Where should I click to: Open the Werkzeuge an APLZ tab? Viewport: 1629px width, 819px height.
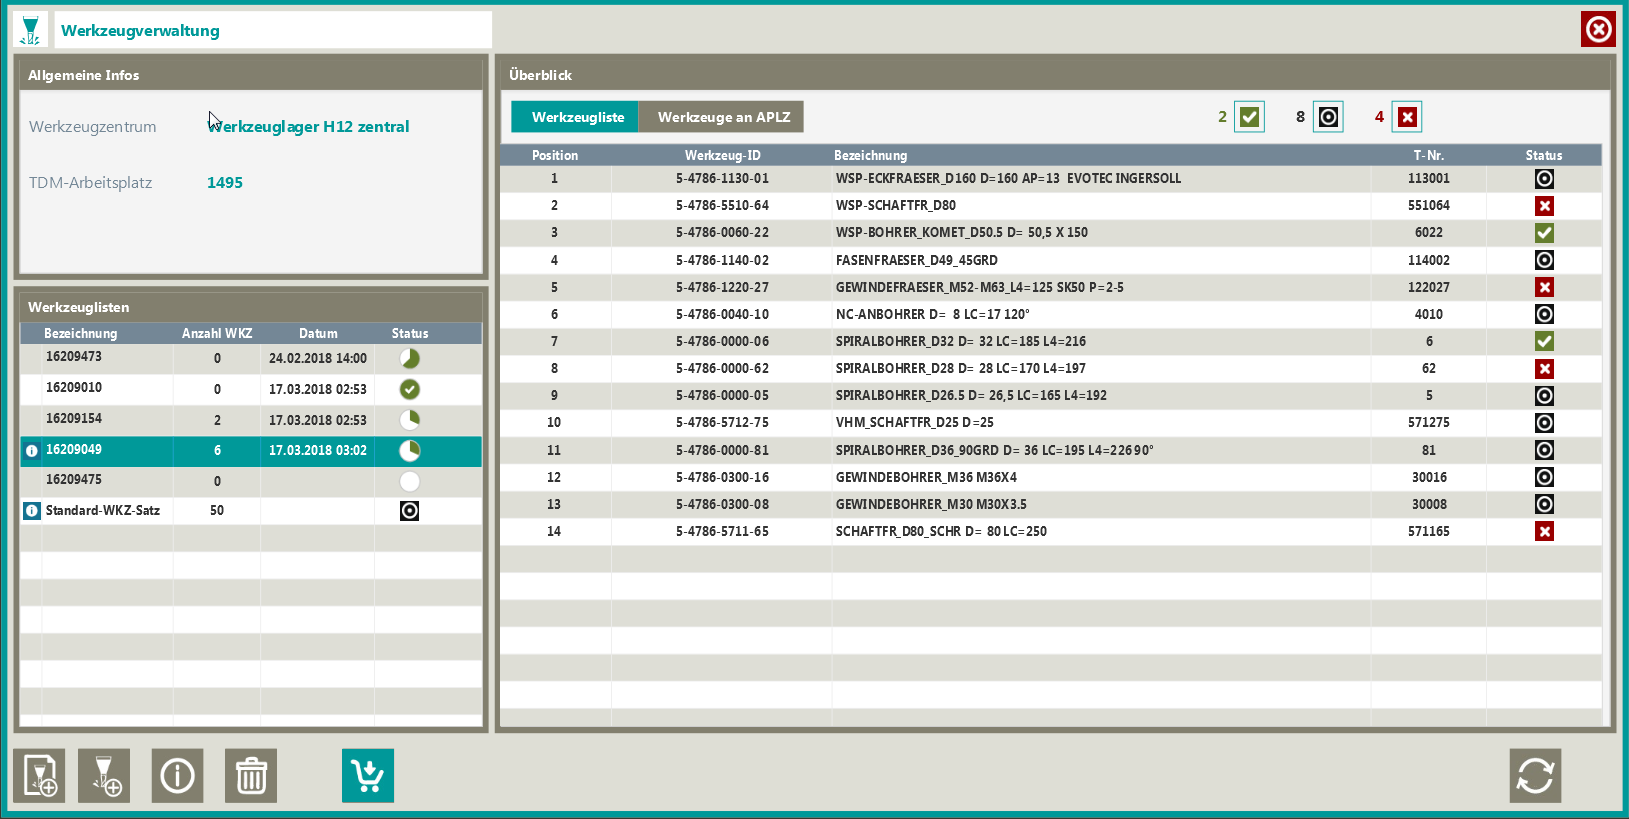723,117
